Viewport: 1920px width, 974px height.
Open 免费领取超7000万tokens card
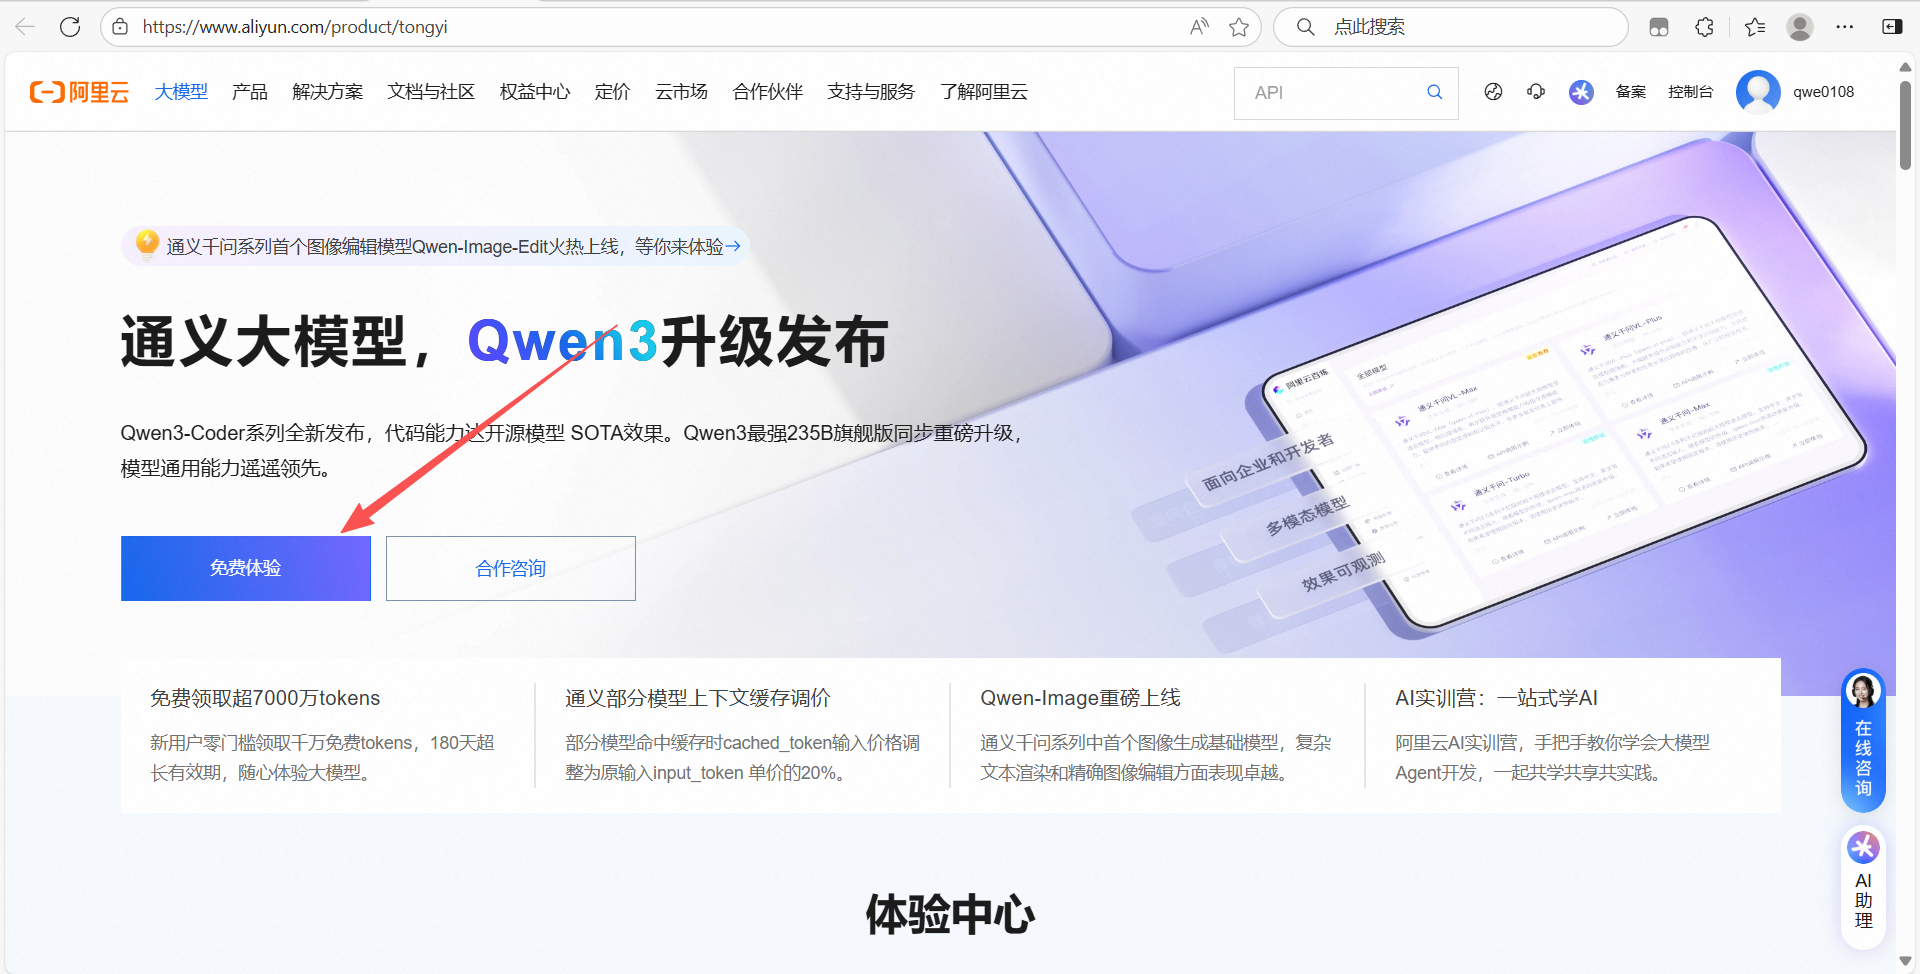click(x=328, y=735)
